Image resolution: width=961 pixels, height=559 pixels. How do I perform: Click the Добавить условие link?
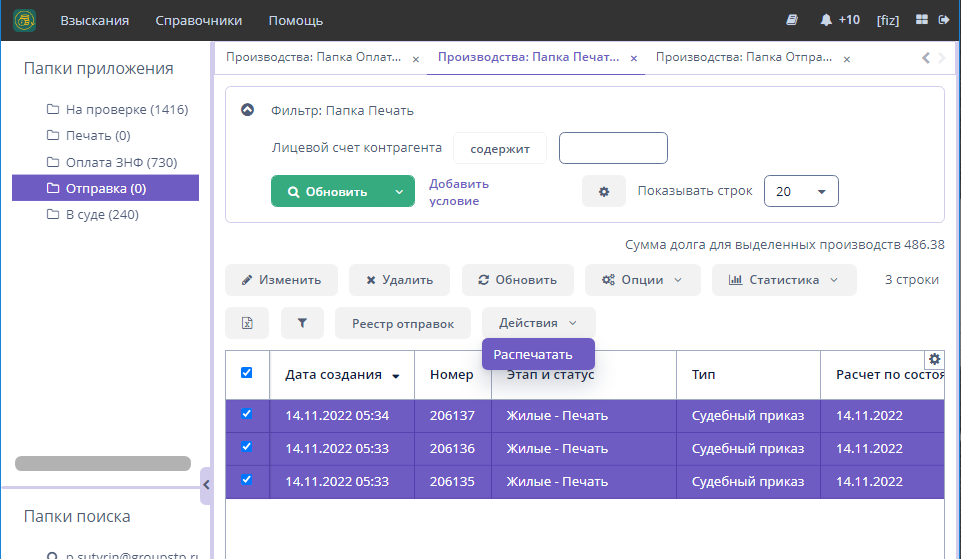pyautogui.click(x=458, y=192)
